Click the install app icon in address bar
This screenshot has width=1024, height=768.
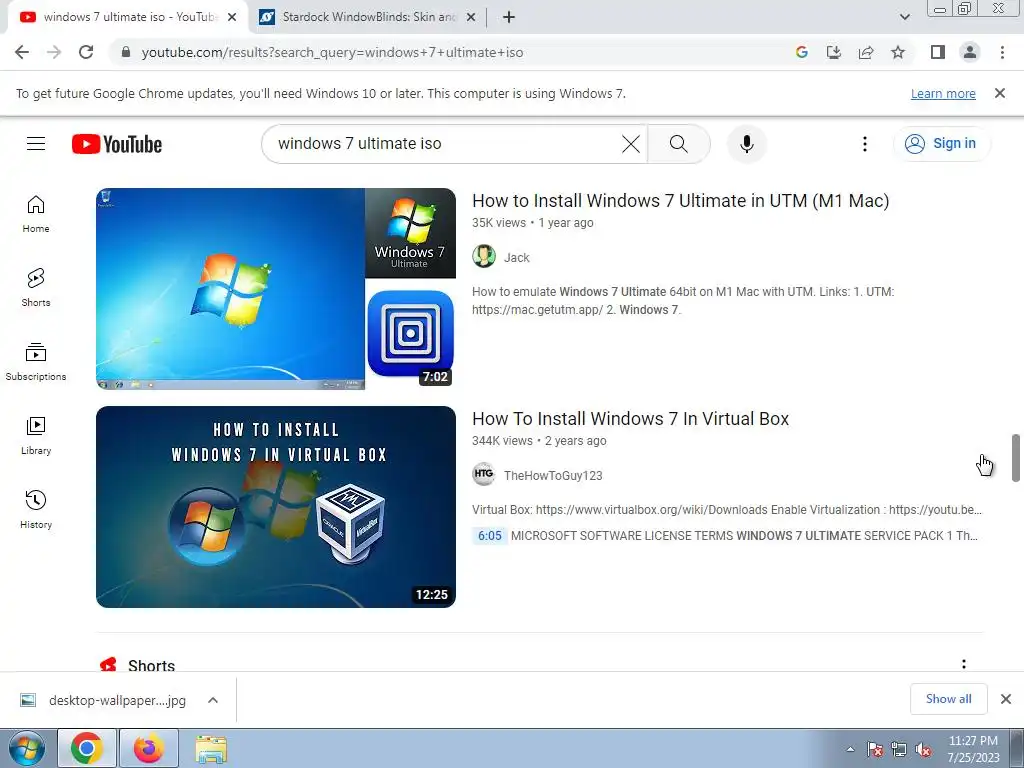(x=834, y=52)
